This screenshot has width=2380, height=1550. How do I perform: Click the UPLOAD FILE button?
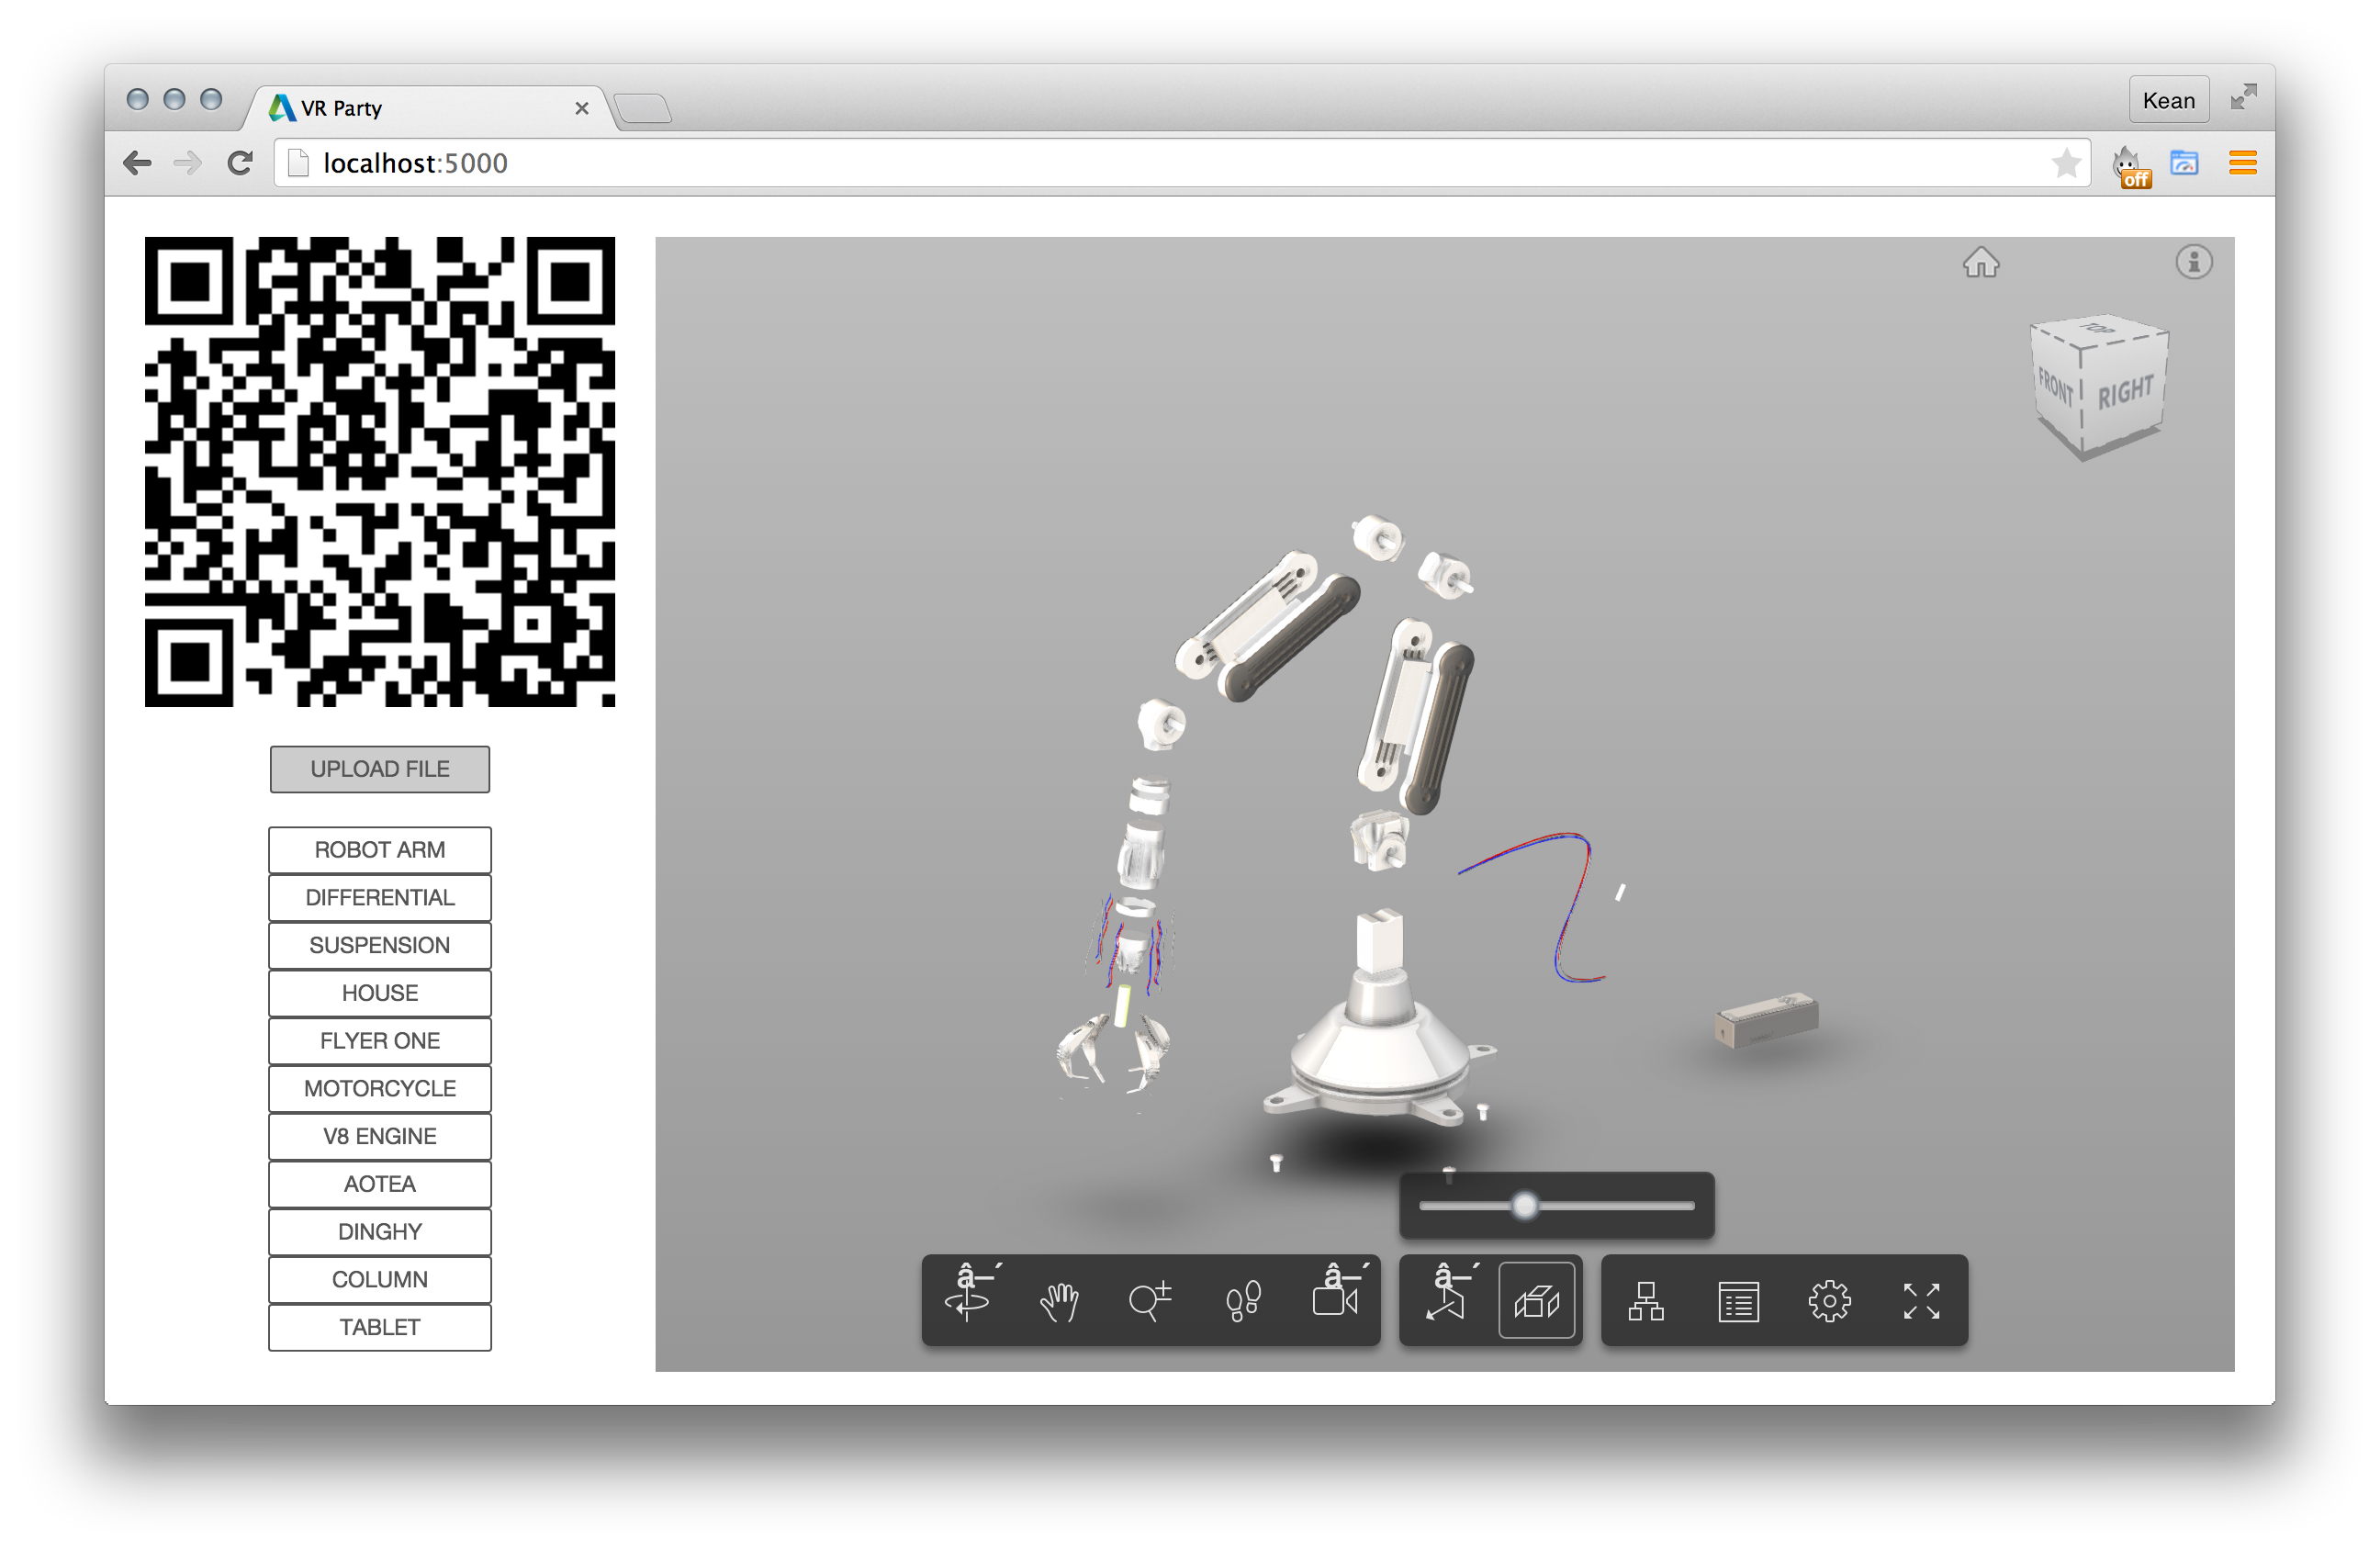[380, 769]
